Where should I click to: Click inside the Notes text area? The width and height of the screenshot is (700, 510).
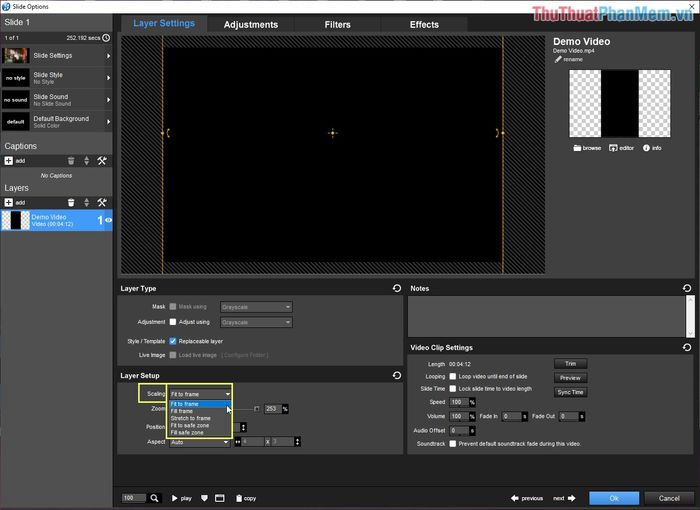pyautogui.click(x=546, y=316)
